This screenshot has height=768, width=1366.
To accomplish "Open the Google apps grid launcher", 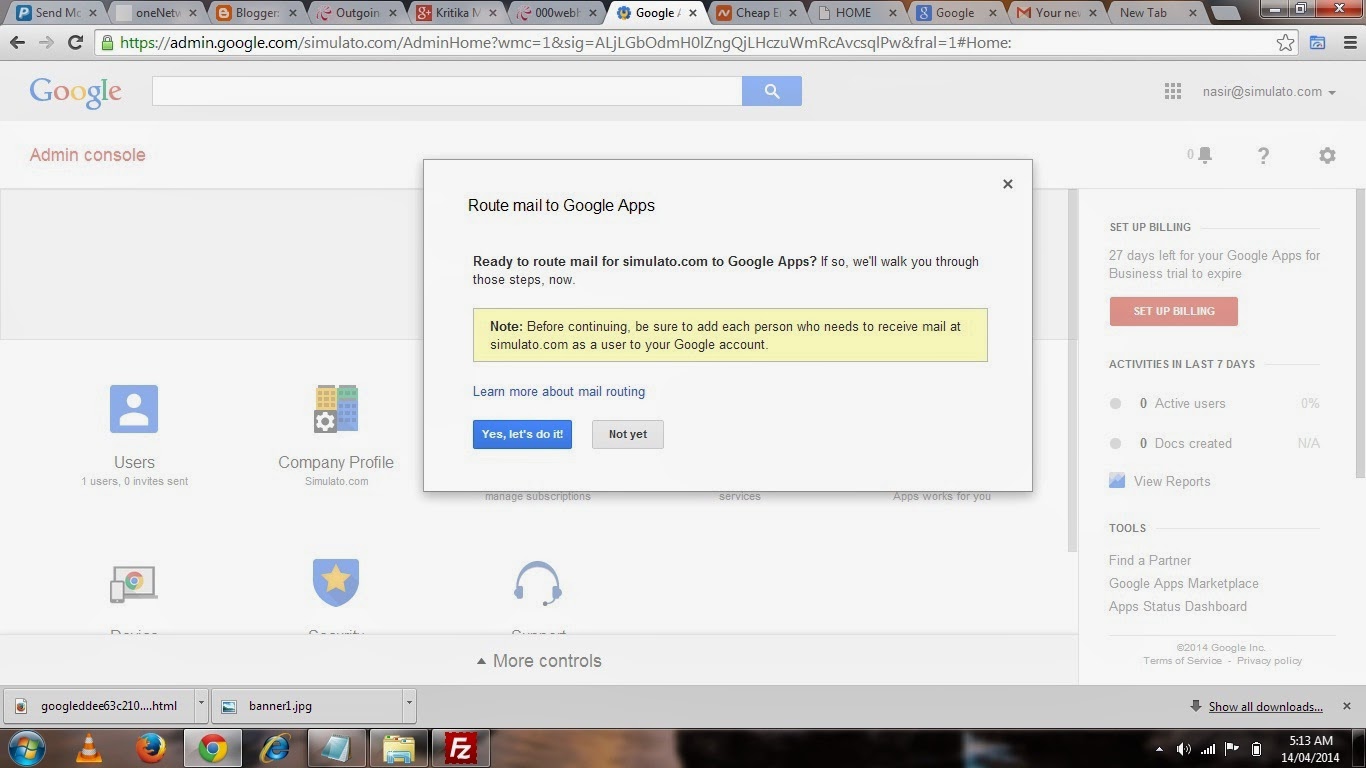I will pos(1173,92).
